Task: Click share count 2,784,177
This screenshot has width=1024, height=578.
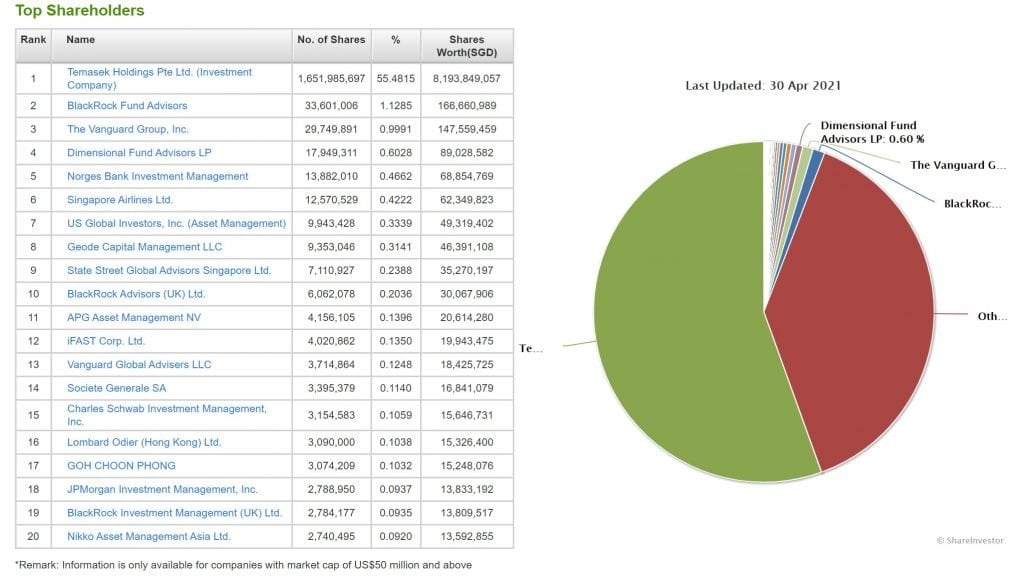Action: tap(331, 513)
